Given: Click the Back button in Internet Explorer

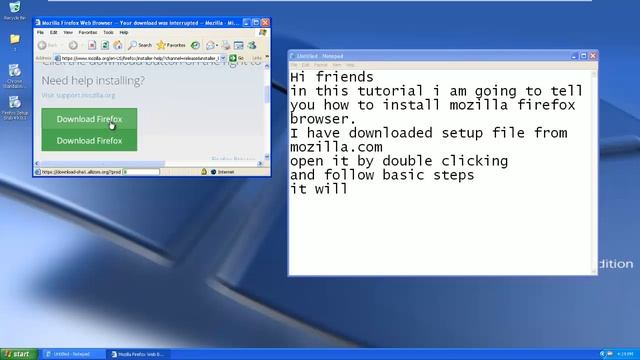Looking at the screenshot, I should pyautogui.click(x=47, y=45).
